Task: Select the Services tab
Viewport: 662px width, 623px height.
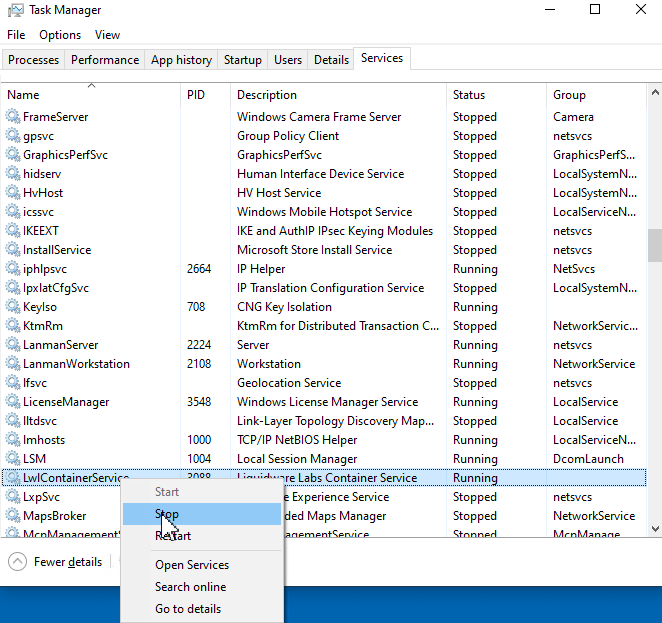Action: click(x=382, y=58)
